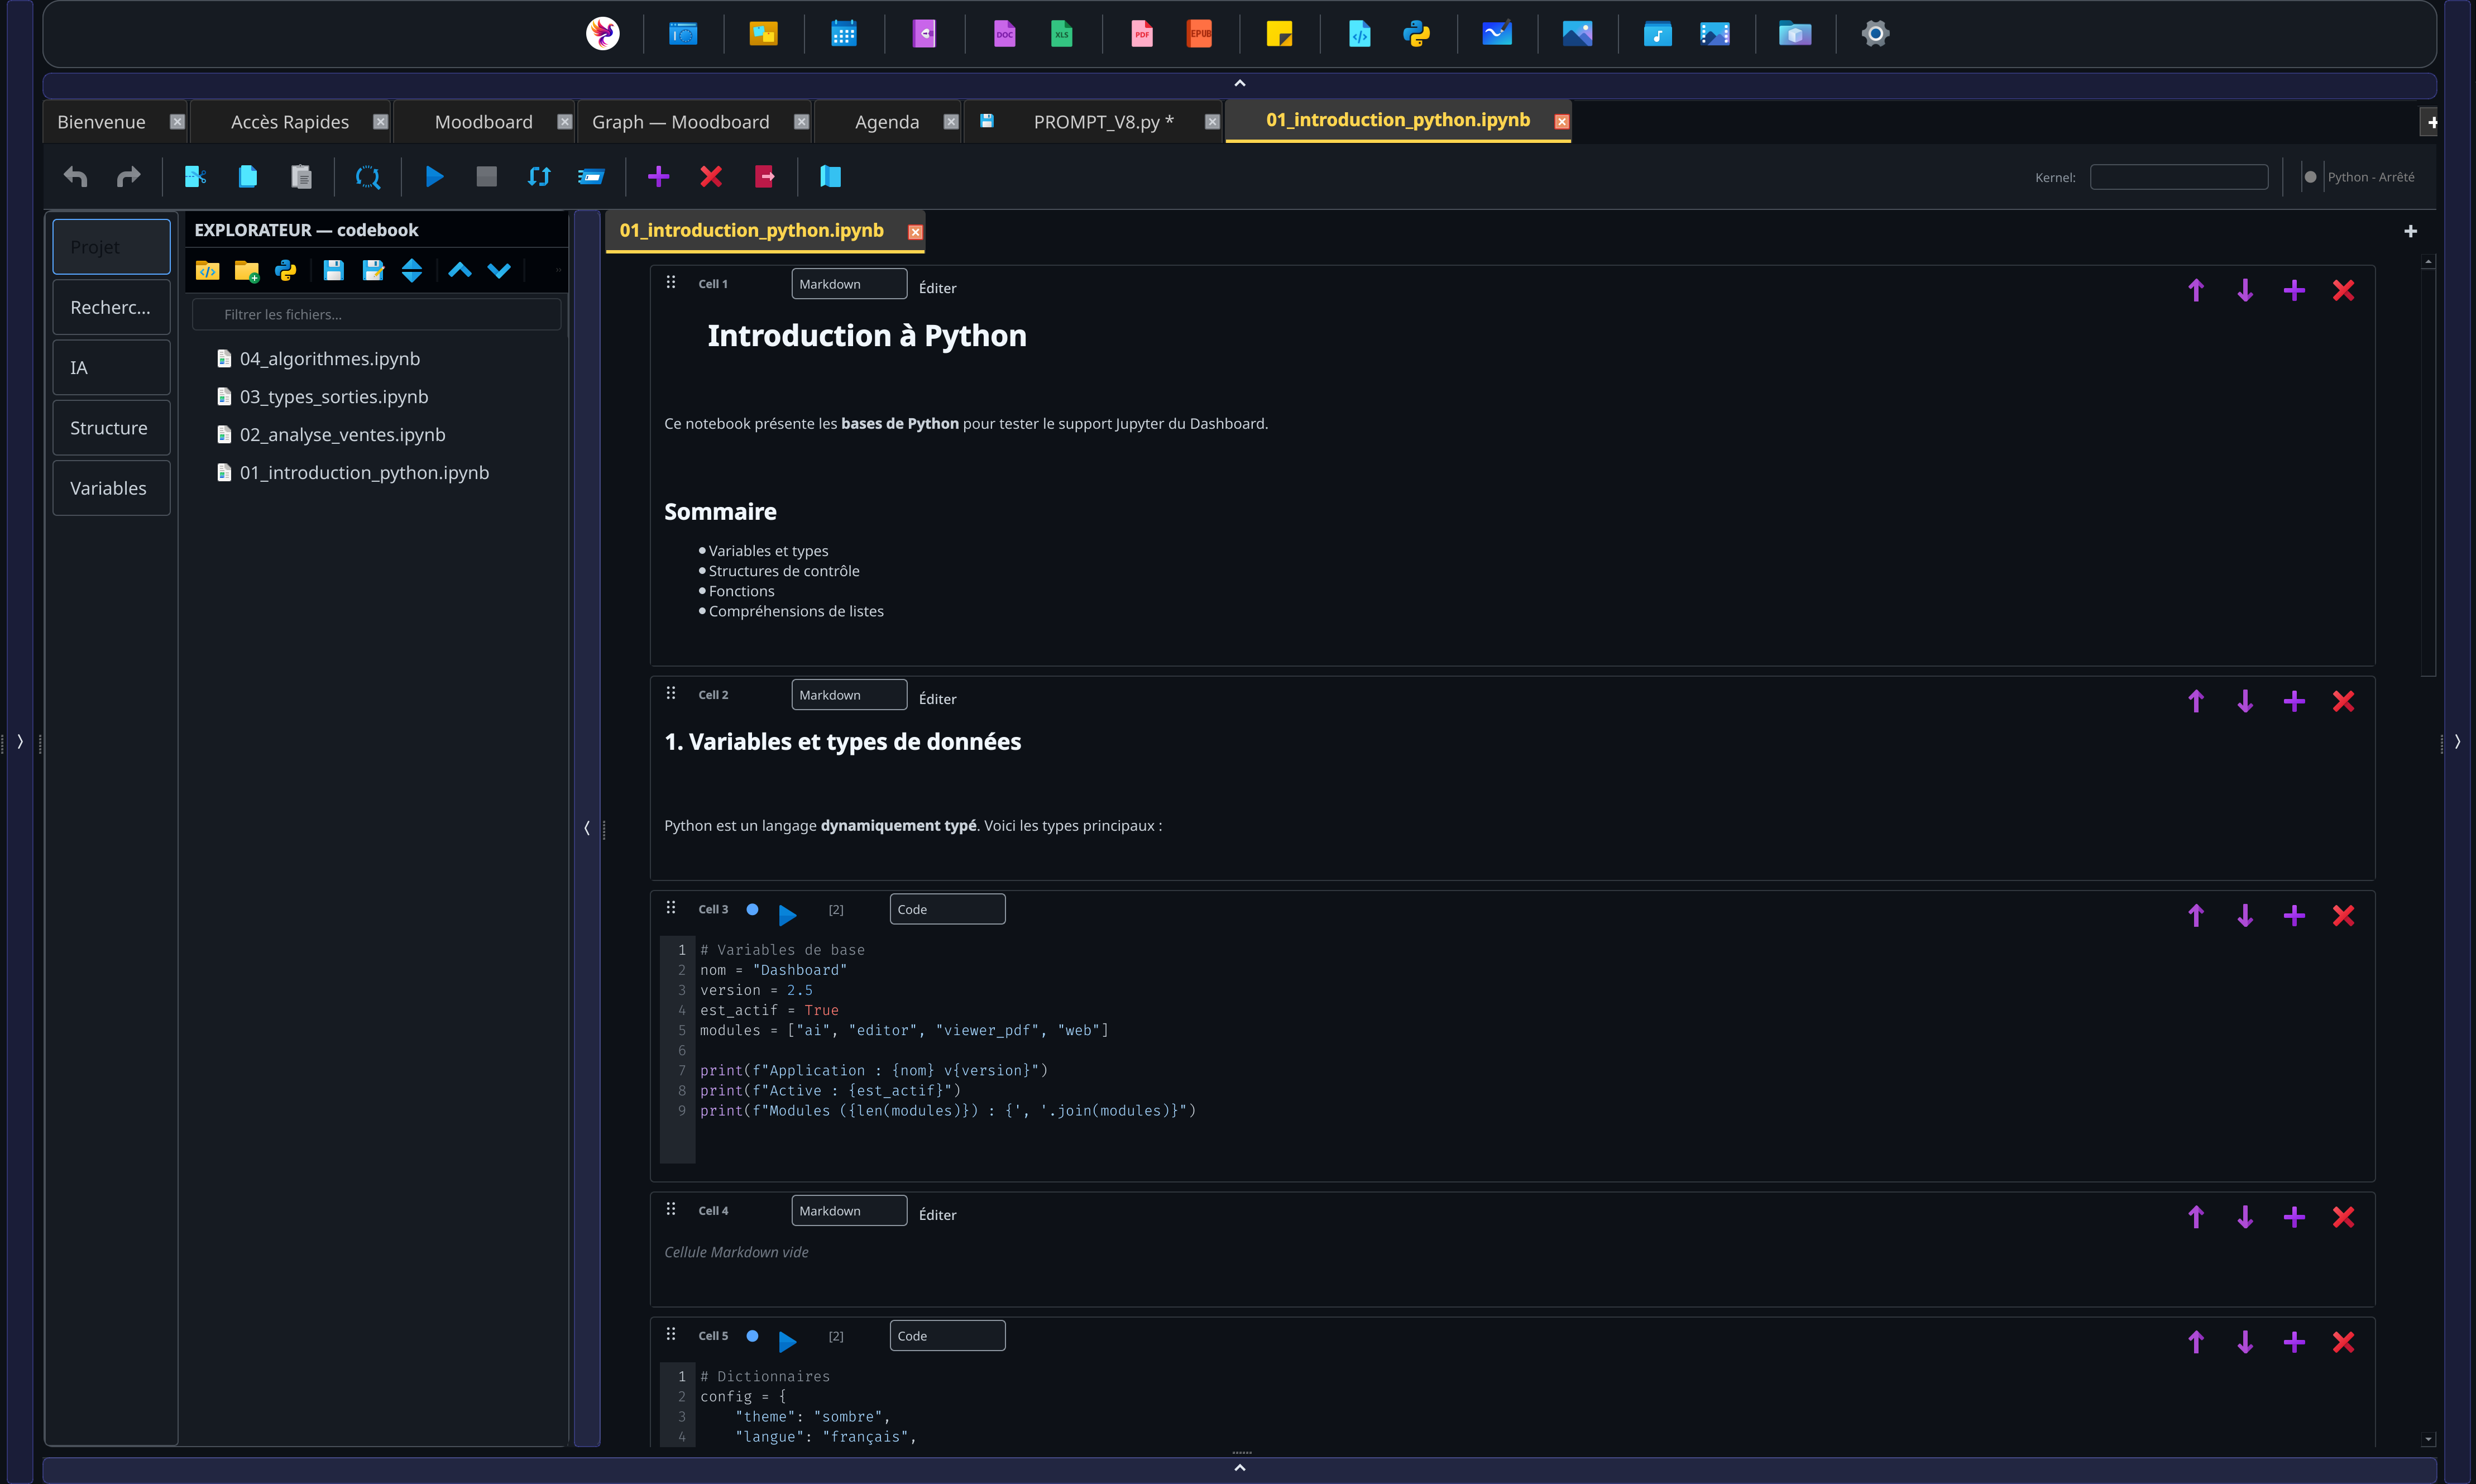Click the Python icon in the Explorateur toolbar
Image resolution: width=2476 pixels, height=1484 pixels.
[x=286, y=271]
